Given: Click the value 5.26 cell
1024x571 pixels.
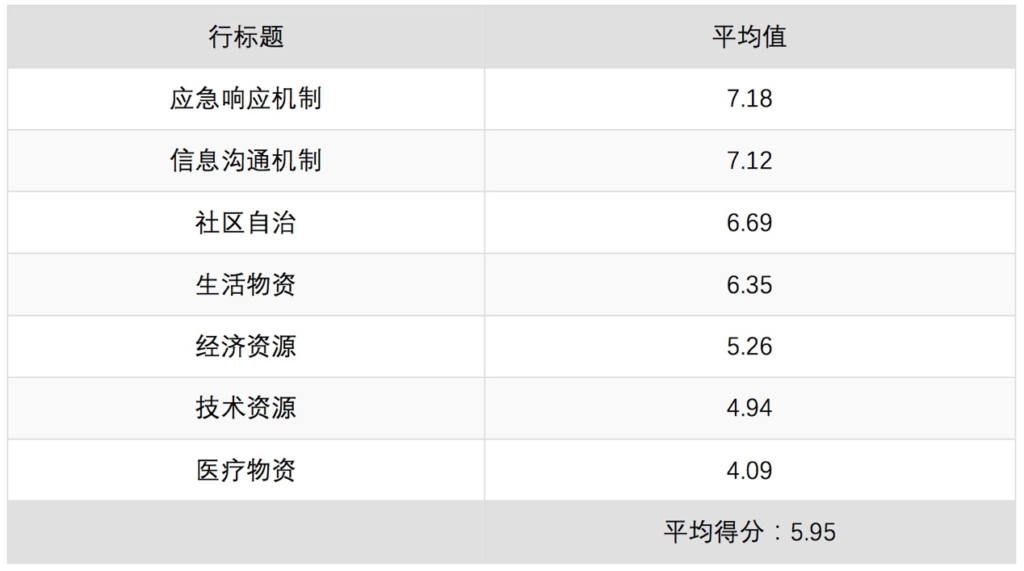Looking at the screenshot, I should [x=750, y=346].
